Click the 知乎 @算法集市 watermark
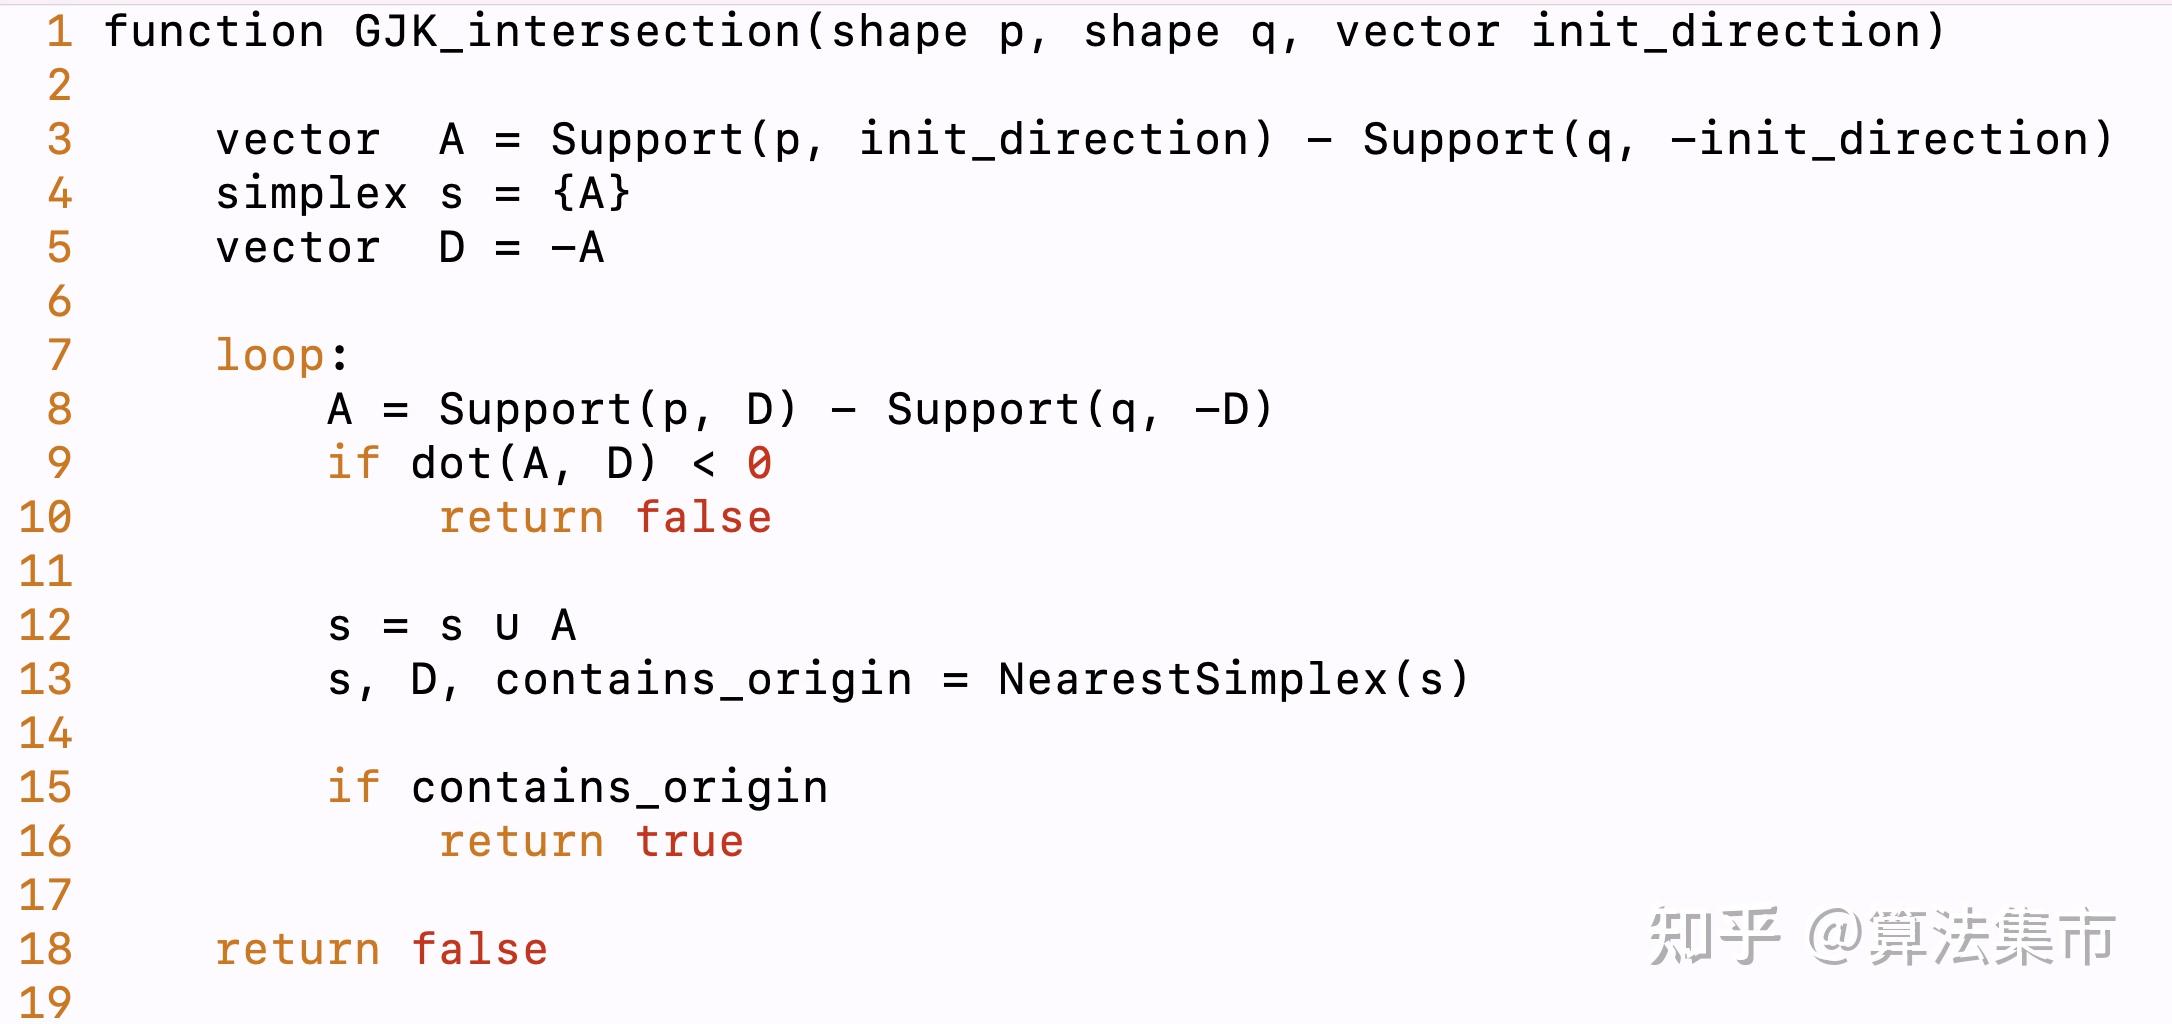This screenshot has height=1024, width=2172. [x=1881, y=937]
